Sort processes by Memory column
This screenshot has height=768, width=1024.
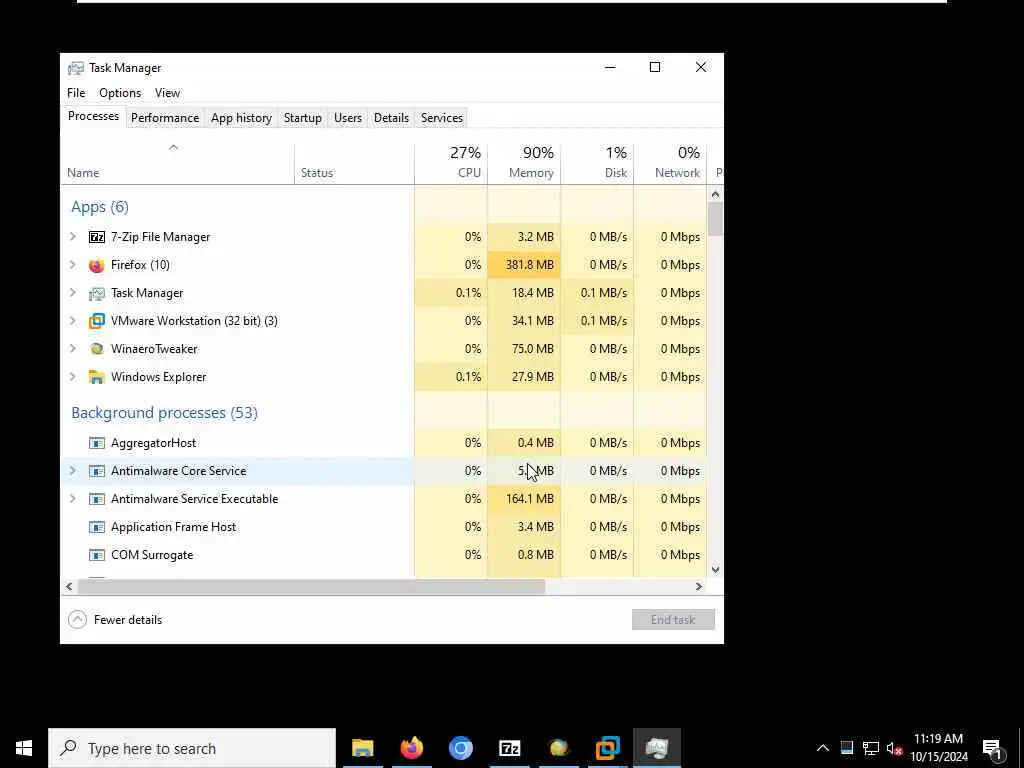coord(524,163)
